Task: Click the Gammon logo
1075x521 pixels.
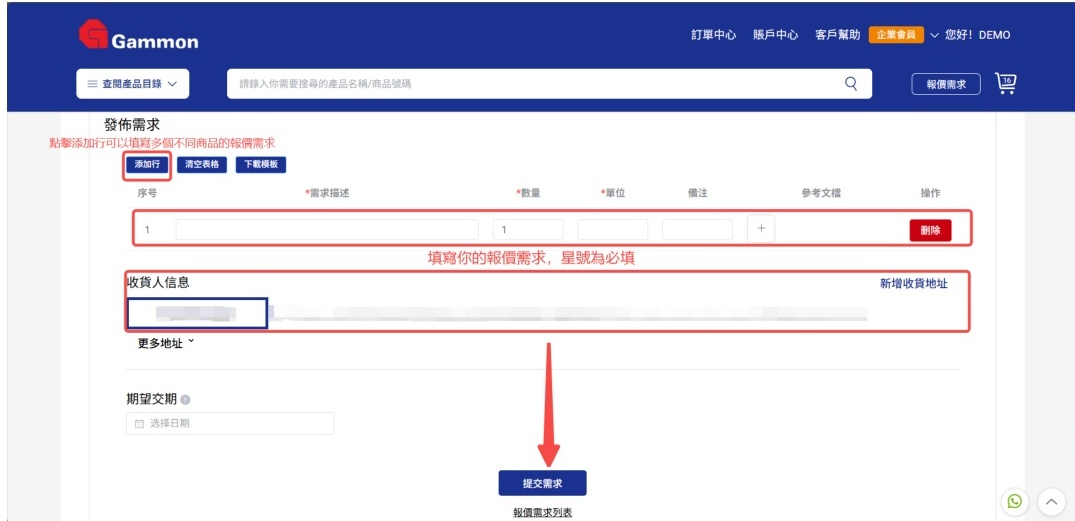Action: point(138,37)
